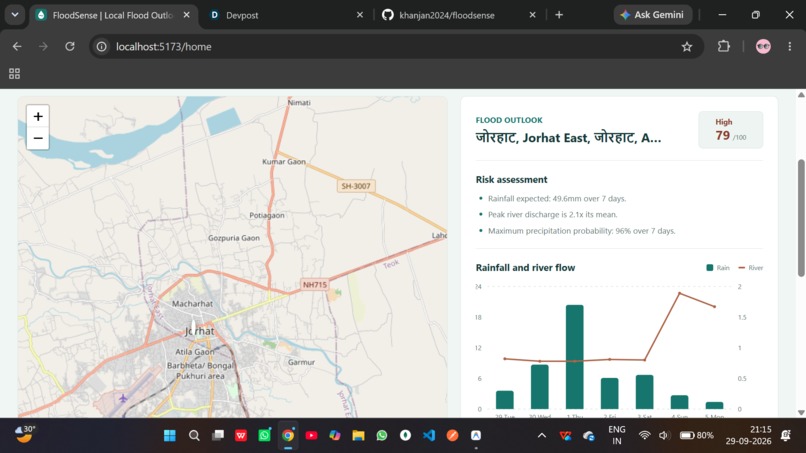Image resolution: width=806 pixels, height=453 pixels.
Task: Open Visual Studio Code from taskbar
Action: click(429, 436)
